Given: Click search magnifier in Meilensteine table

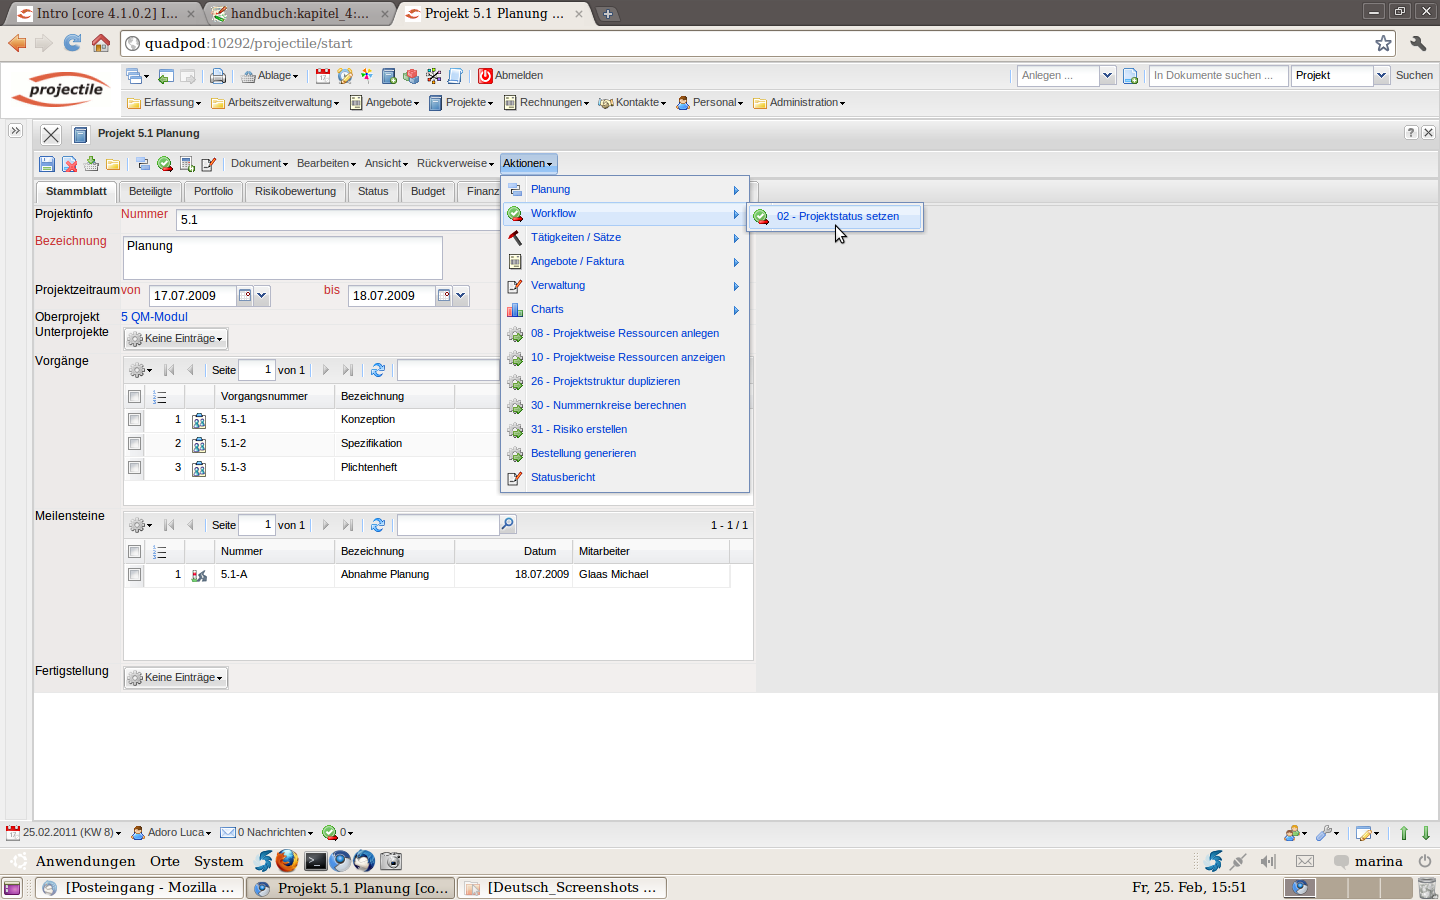Looking at the screenshot, I should (x=507, y=524).
